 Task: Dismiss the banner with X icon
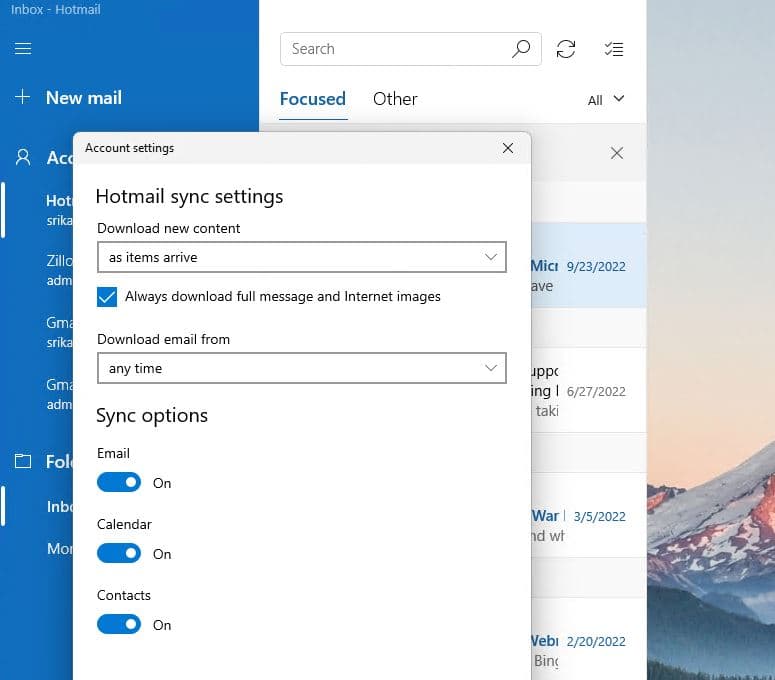coord(617,153)
